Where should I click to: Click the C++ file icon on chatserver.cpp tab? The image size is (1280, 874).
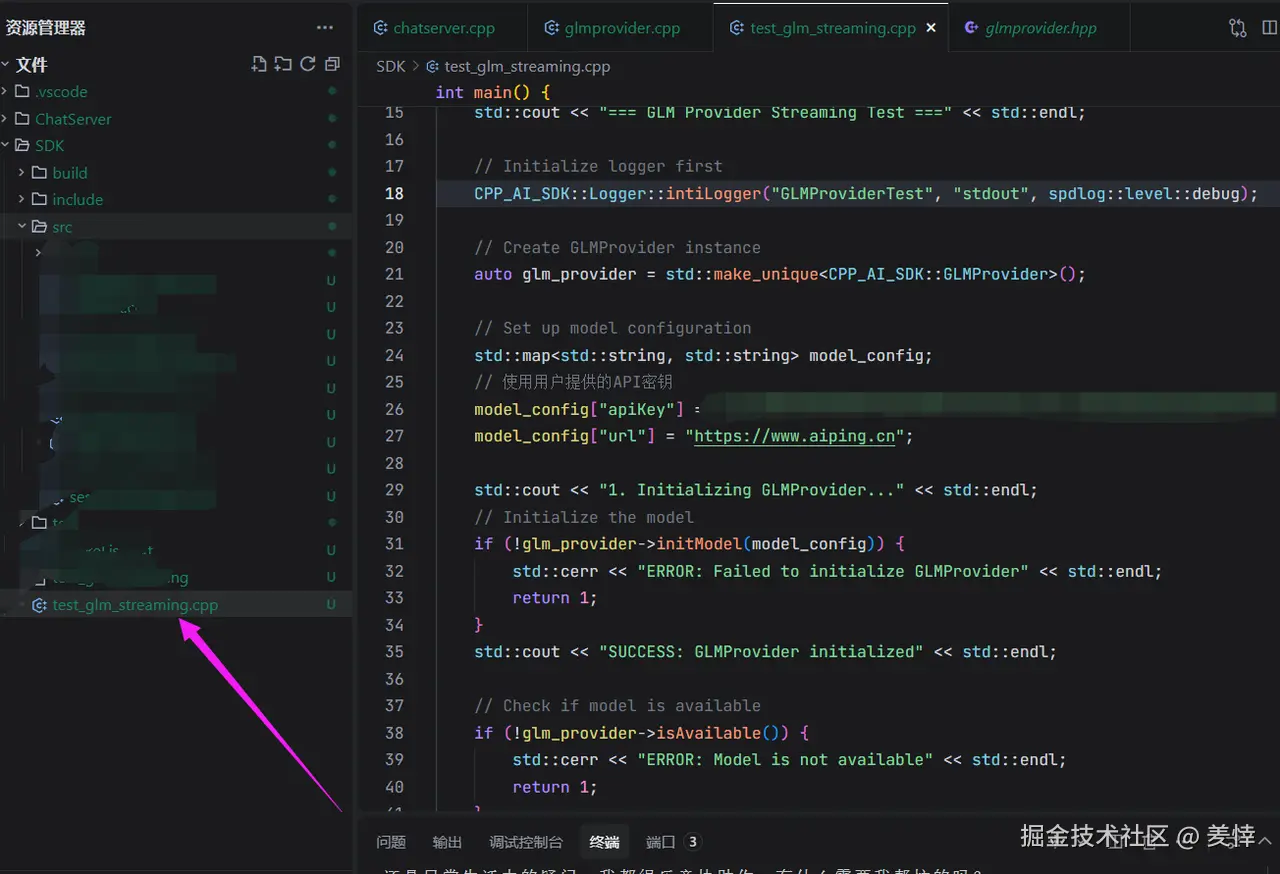(380, 28)
